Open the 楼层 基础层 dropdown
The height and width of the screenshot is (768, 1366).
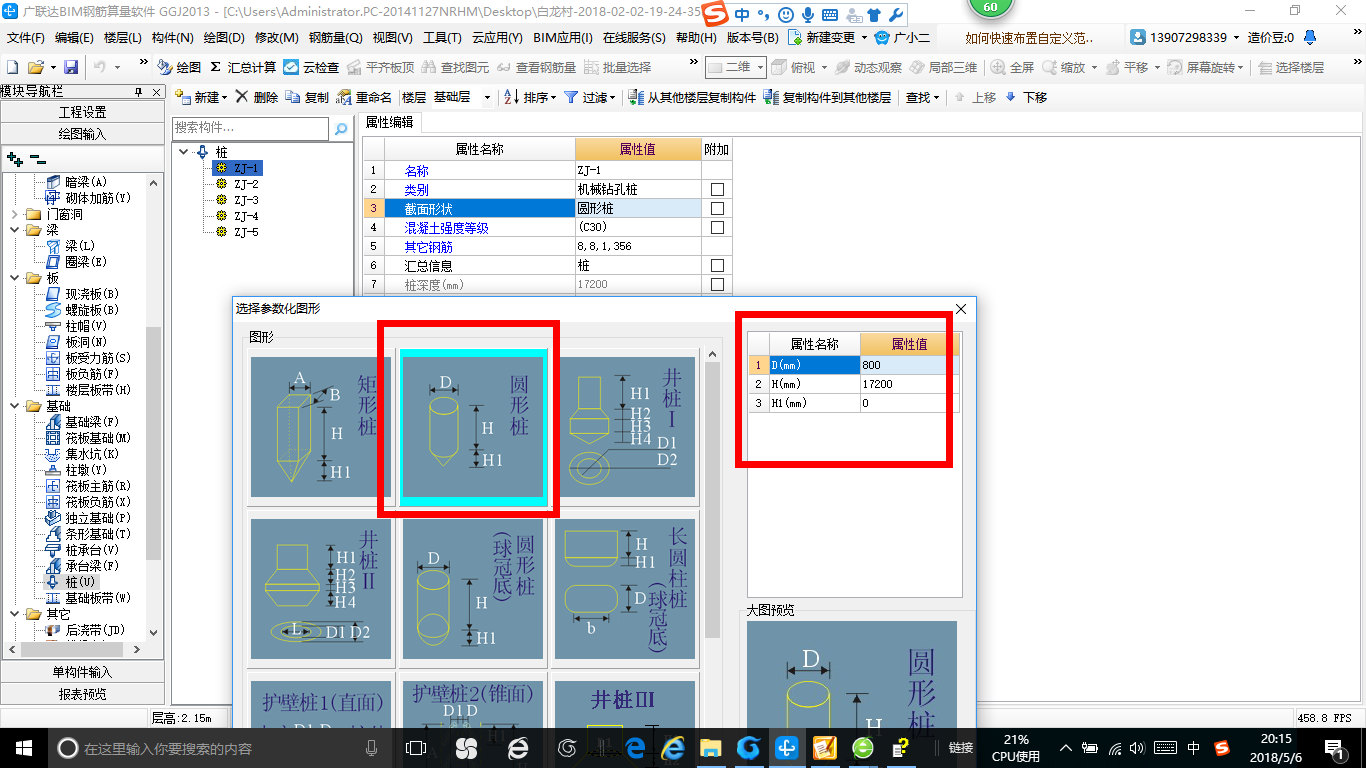pos(488,97)
